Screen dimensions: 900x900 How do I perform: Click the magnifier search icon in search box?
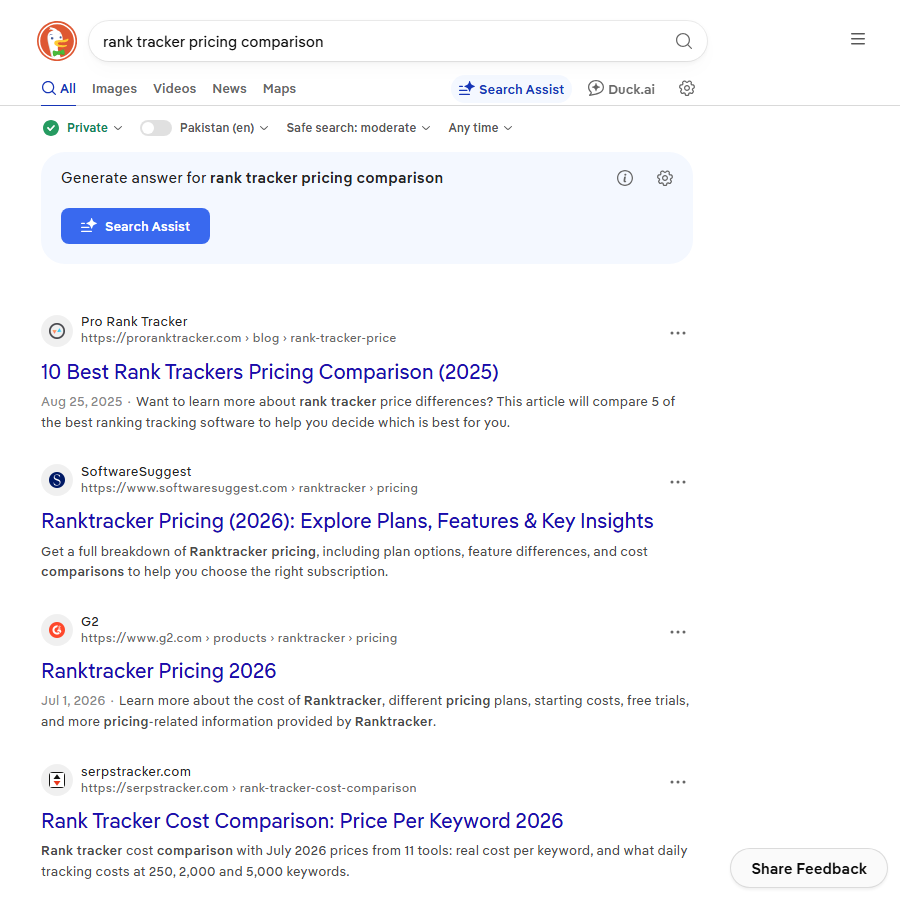point(683,41)
